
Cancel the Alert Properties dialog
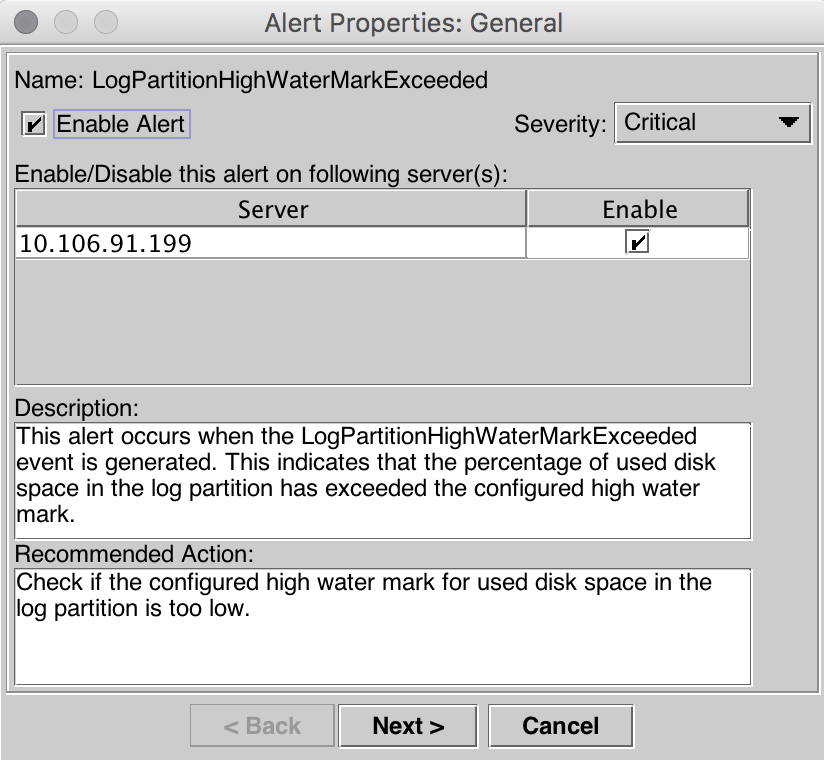(x=560, y=726)
